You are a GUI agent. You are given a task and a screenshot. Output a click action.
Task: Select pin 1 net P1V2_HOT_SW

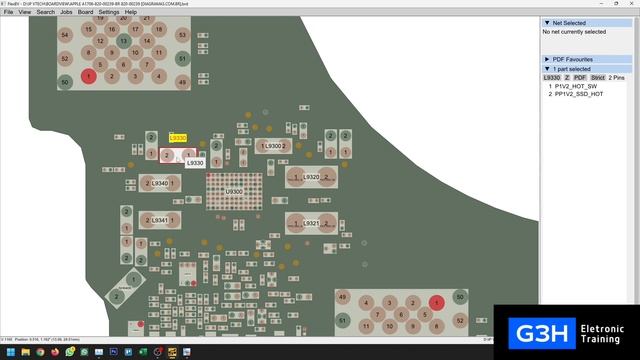pyautogui.click(x=576, y=86)
